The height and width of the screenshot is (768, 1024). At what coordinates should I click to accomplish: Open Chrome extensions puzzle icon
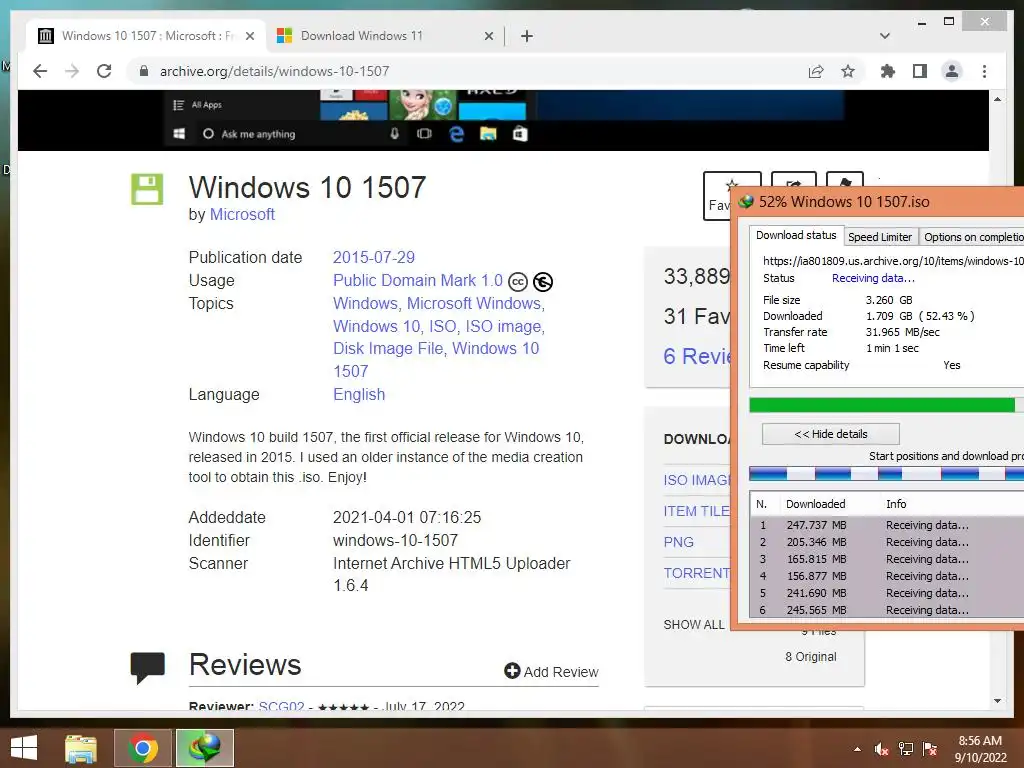pyautogui.click(x=888, y=71)
